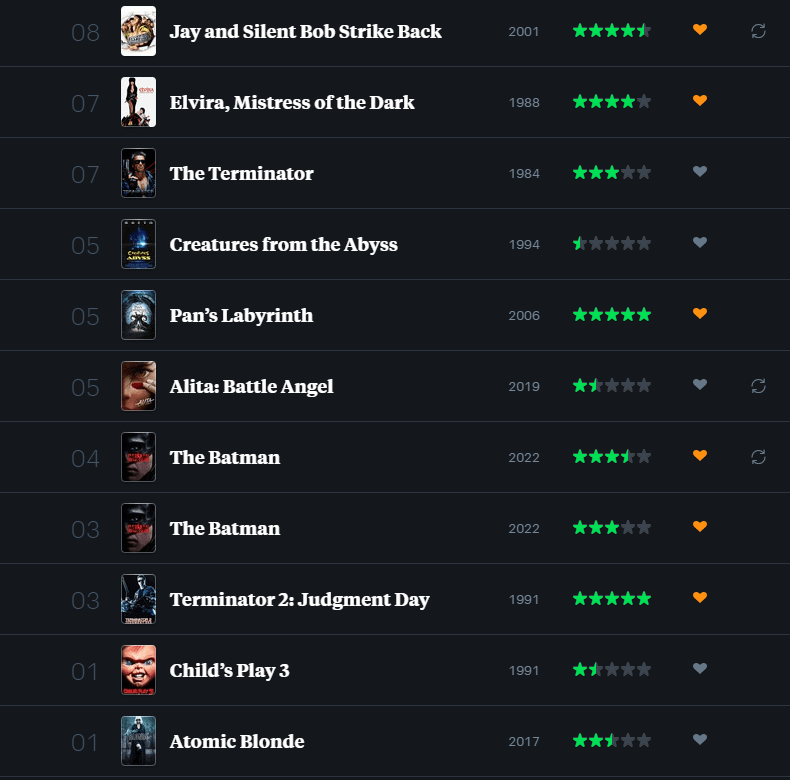Click the rewatch icon on Alita: Battle Angel row
This screenshot has width=790, height=780.
coord(758,386)
